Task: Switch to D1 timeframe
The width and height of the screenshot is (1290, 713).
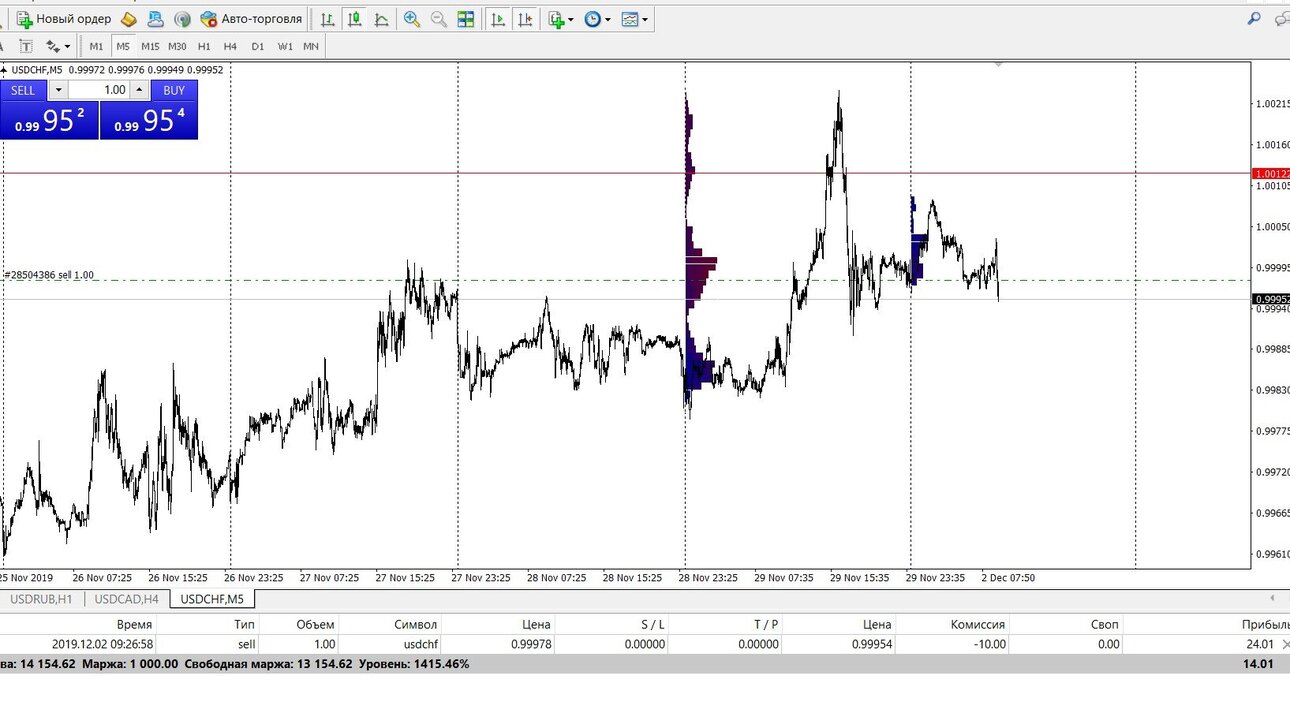Action: tap(258, 46)
